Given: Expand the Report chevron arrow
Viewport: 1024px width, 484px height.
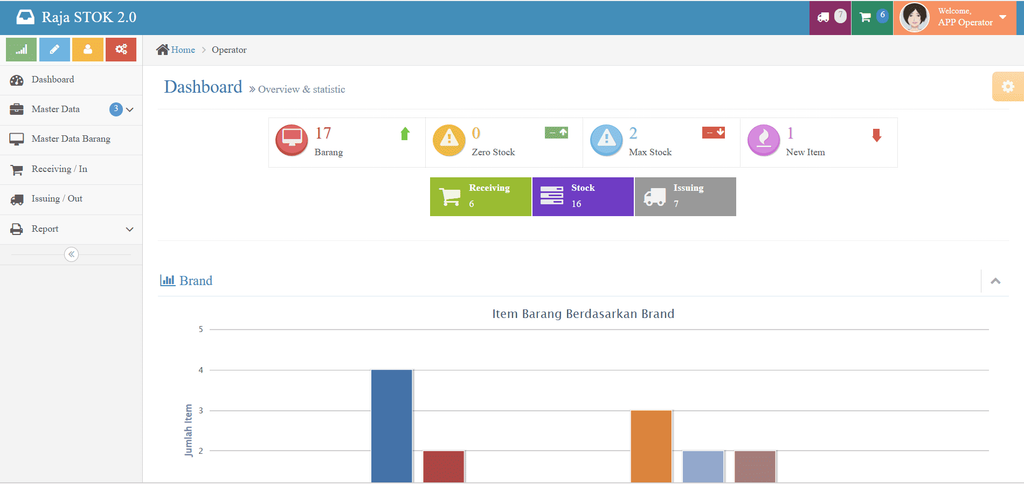Looking at the screenshot, I should (x=129, y=229).
